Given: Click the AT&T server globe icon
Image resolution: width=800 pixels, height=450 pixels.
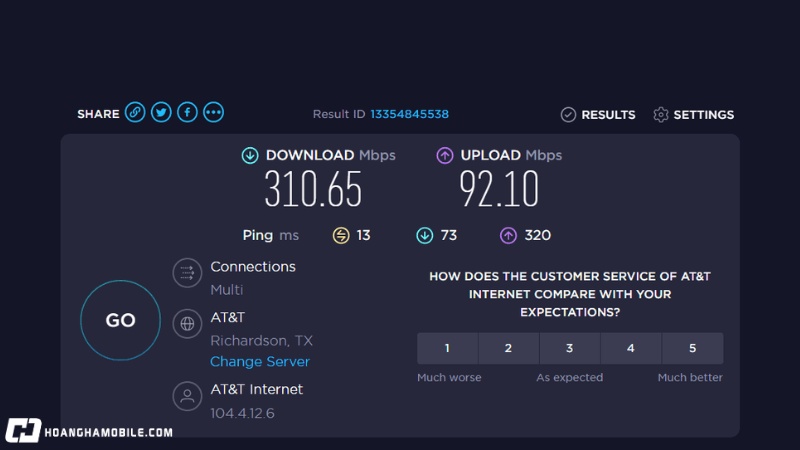Looking at the screenshot, I should click(187, 323).
